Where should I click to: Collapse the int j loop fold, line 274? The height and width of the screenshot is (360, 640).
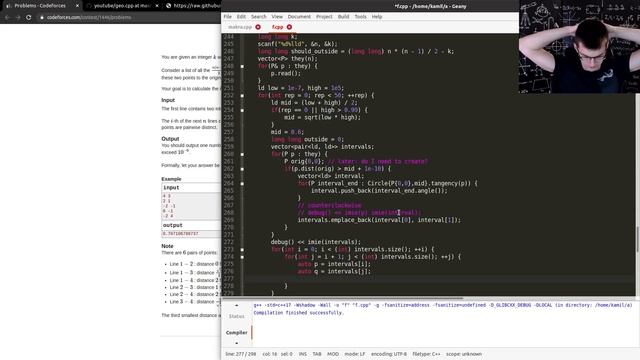tap(242, 257)
